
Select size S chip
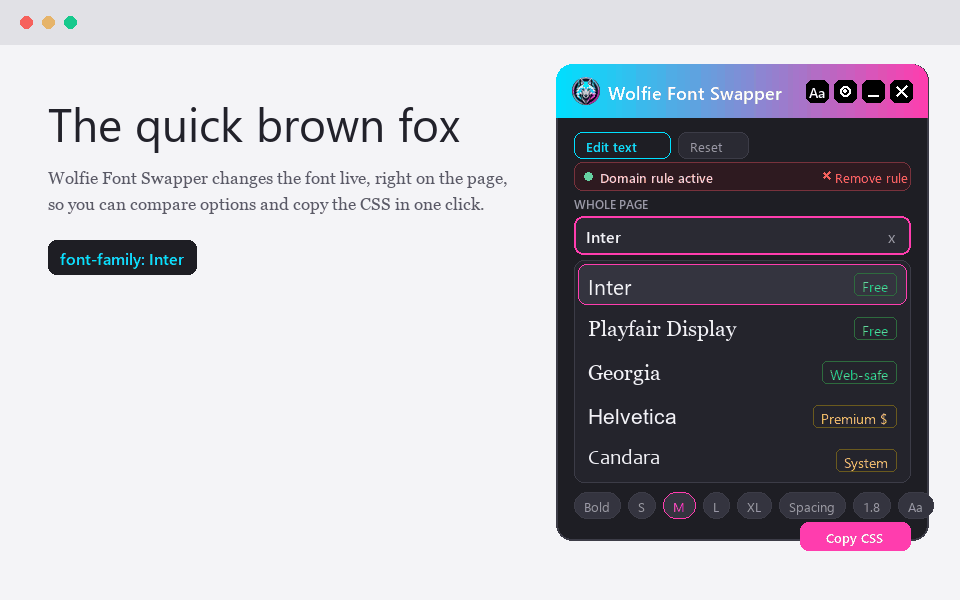[x=642, y=506]
